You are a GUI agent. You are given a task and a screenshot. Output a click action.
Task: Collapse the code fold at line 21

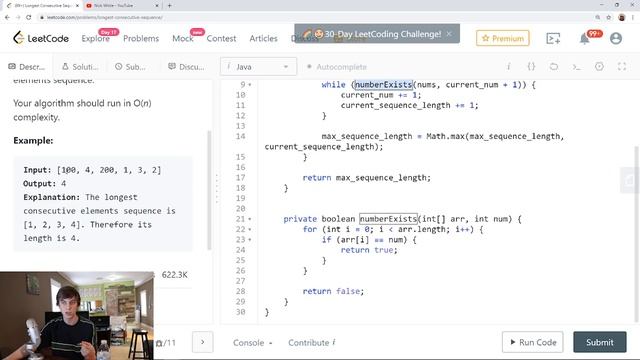coord(250,219)
